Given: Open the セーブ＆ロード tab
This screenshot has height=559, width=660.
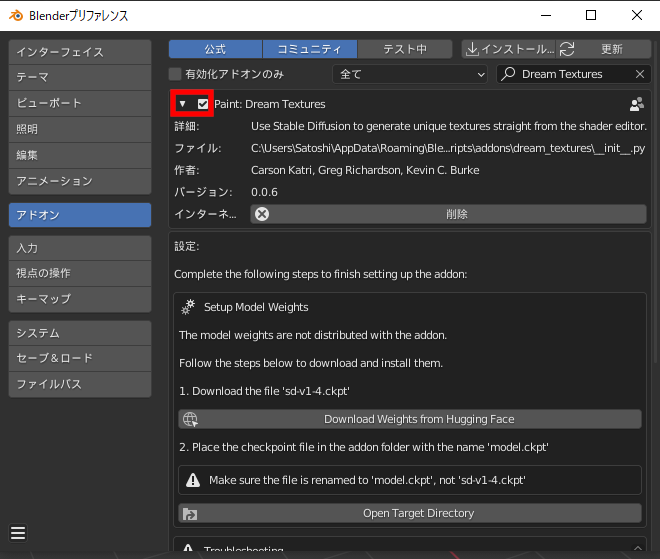Looking at the screenshot, I should [80, 358].
